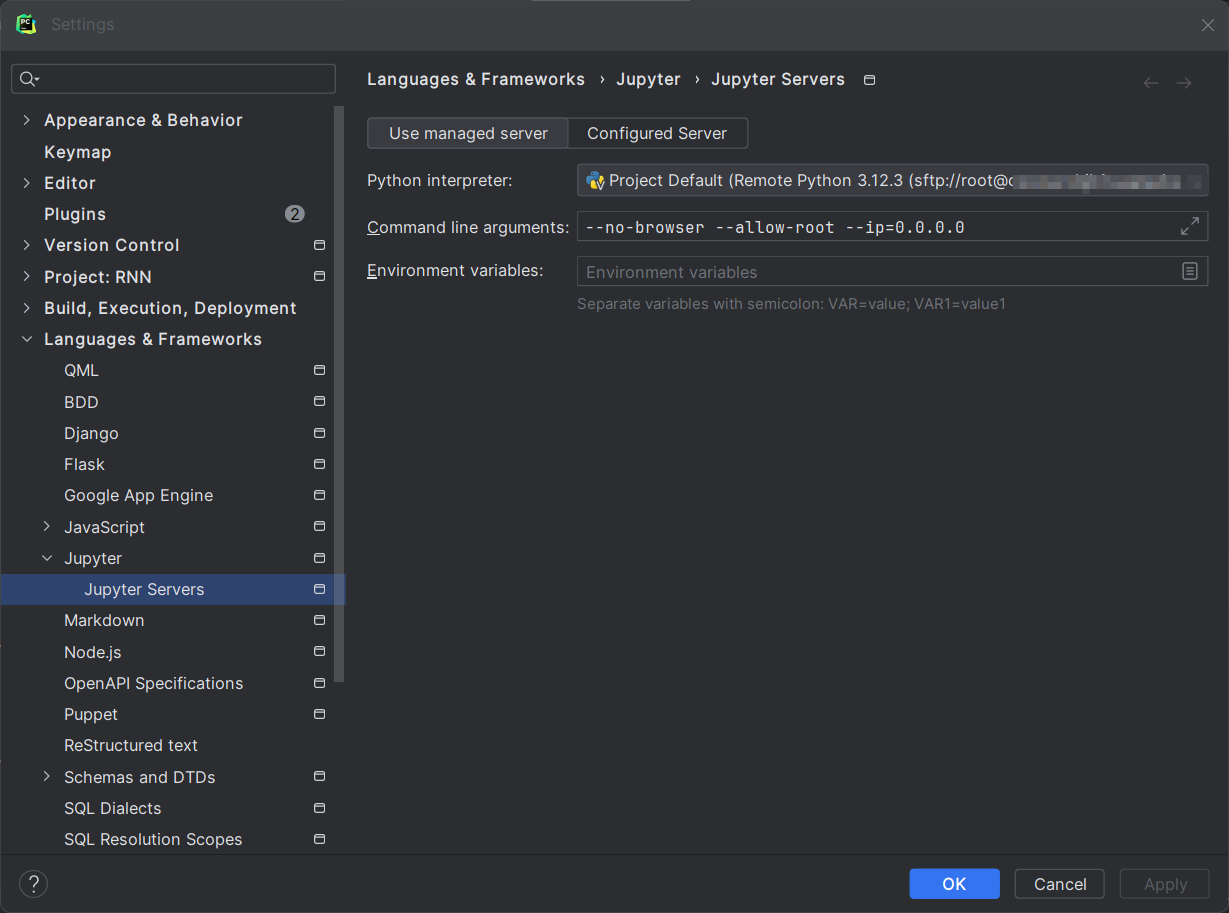
Task: Click project icon next to SQL Dialects
Action: (319, 808)
